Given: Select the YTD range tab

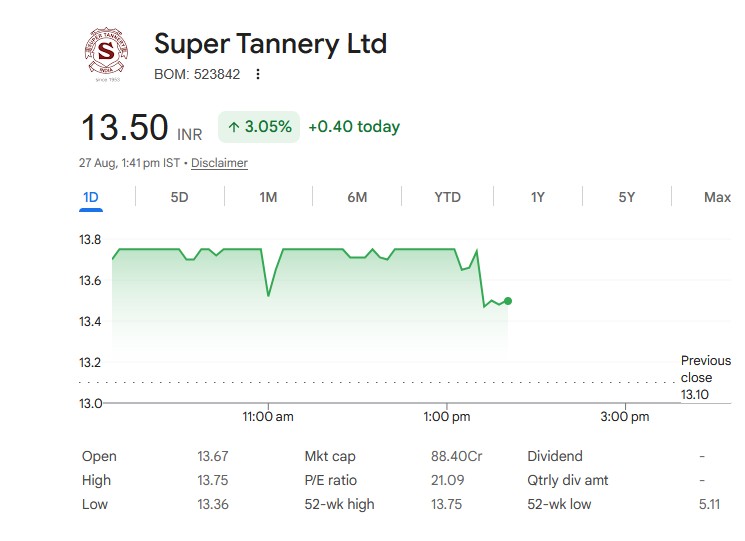Looking at the screenshot, I should click(448, 197).
